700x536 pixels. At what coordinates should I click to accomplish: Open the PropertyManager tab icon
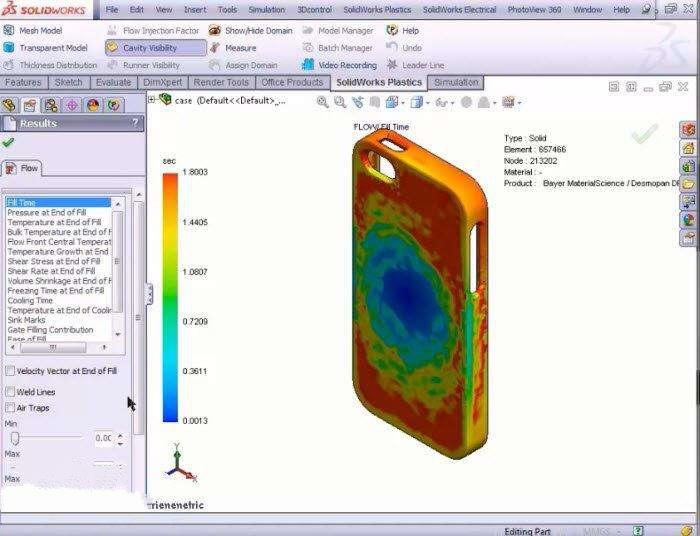[30, 105]
